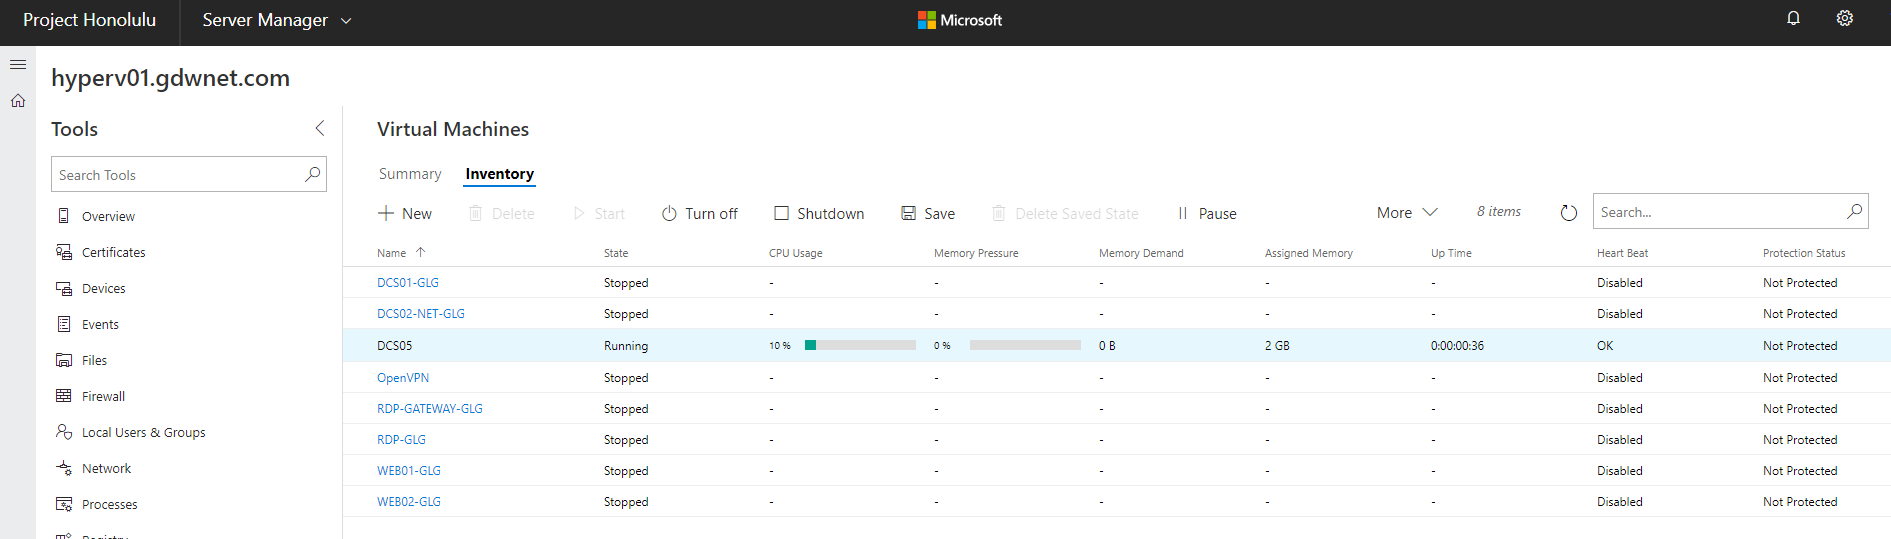Go to the home icon

pyautogui.click(x=18, y=101)
